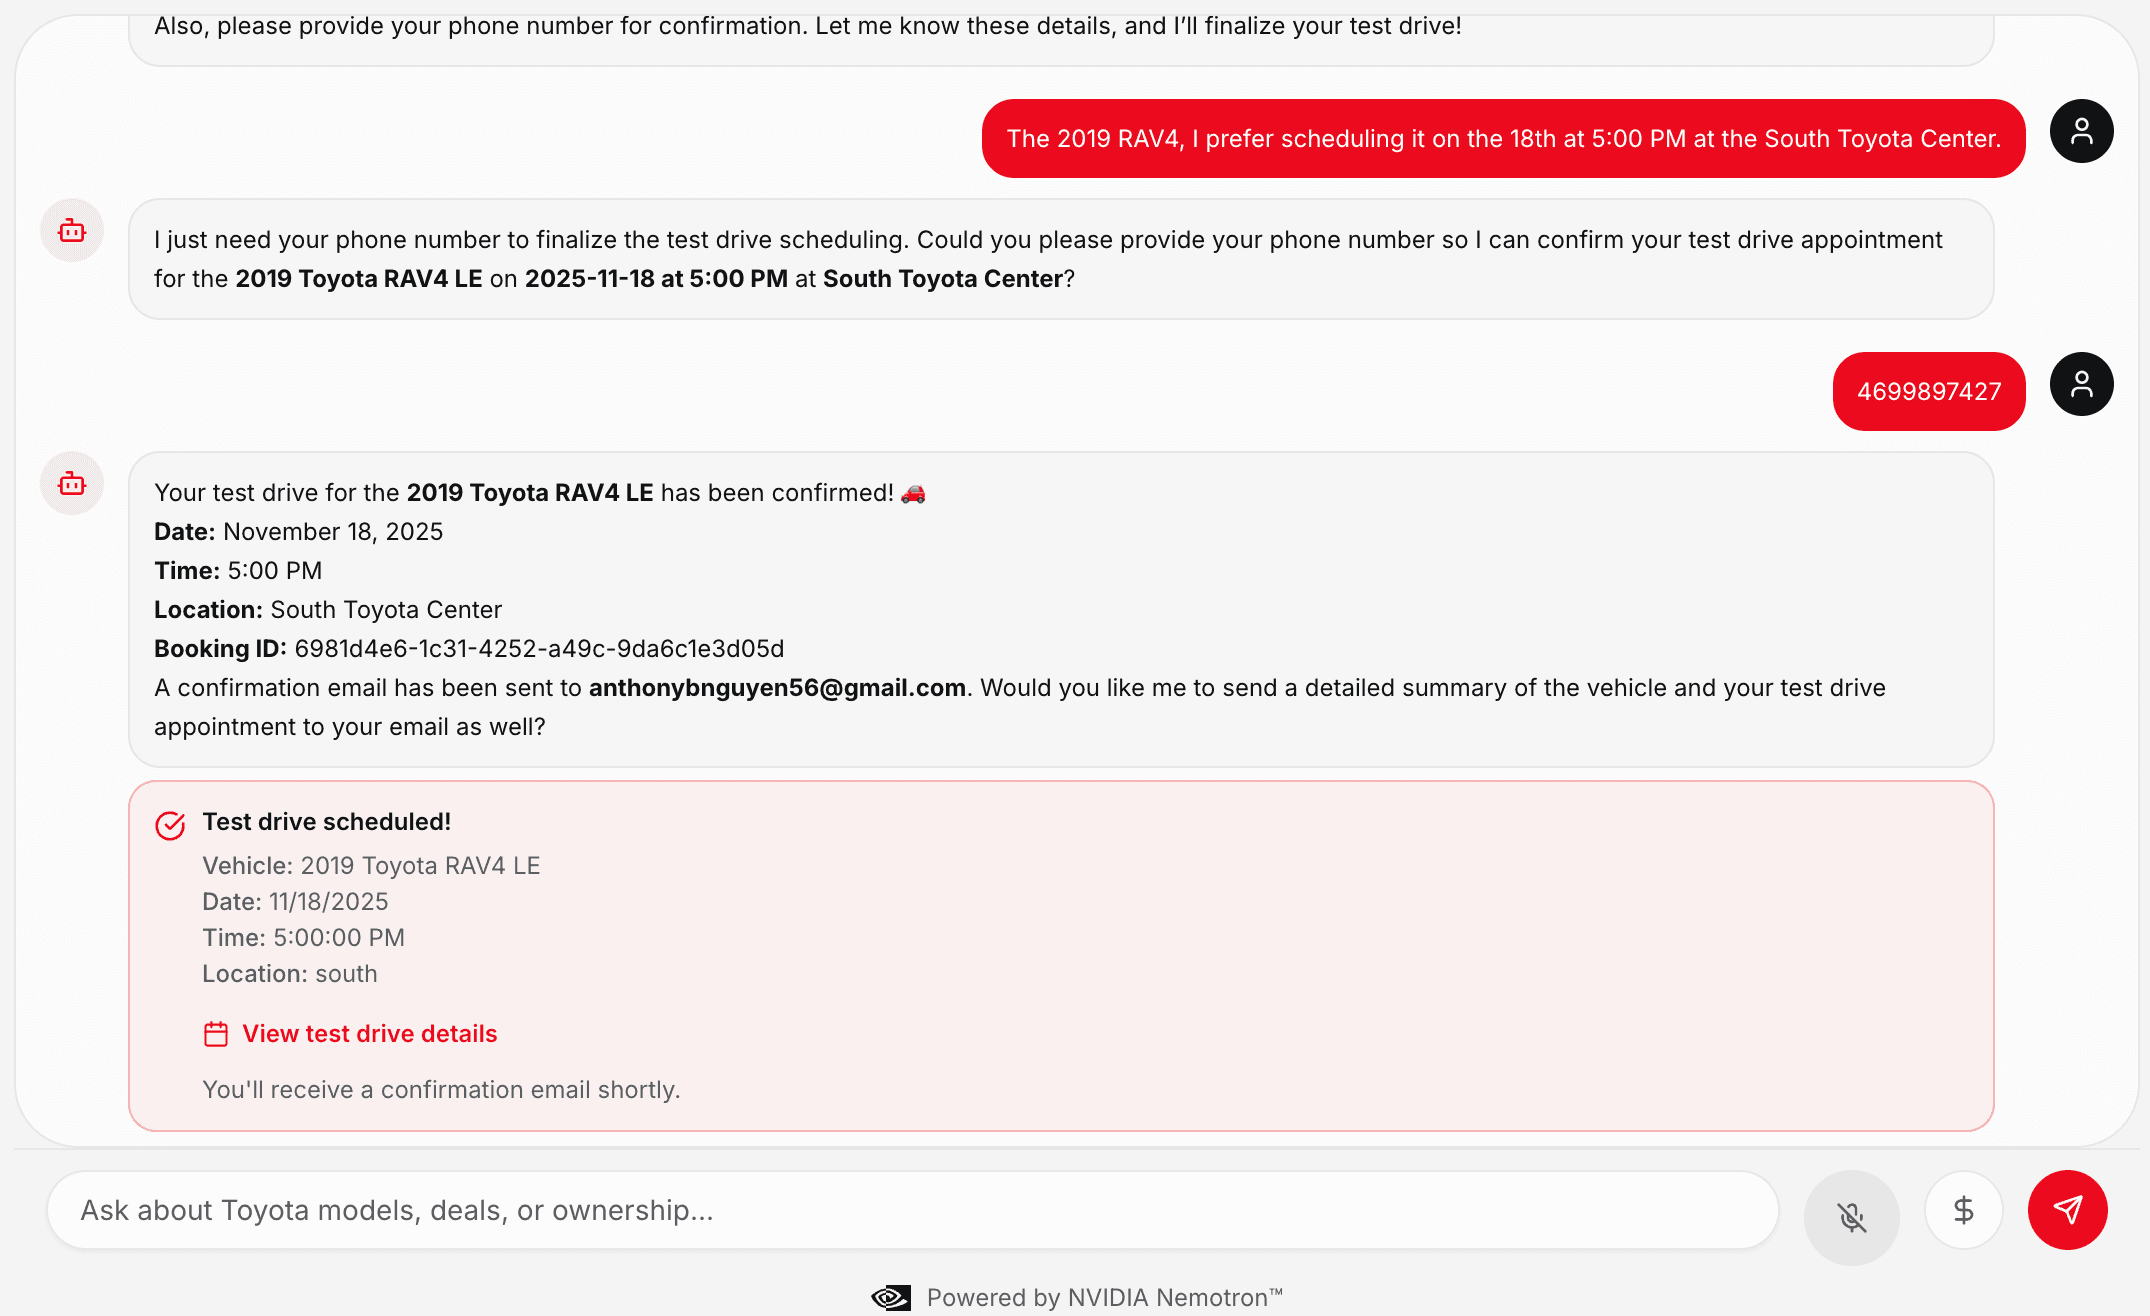Click the car emoji in confirmation message
This screenshot has width=2150, height=1316.
(913, 493)
